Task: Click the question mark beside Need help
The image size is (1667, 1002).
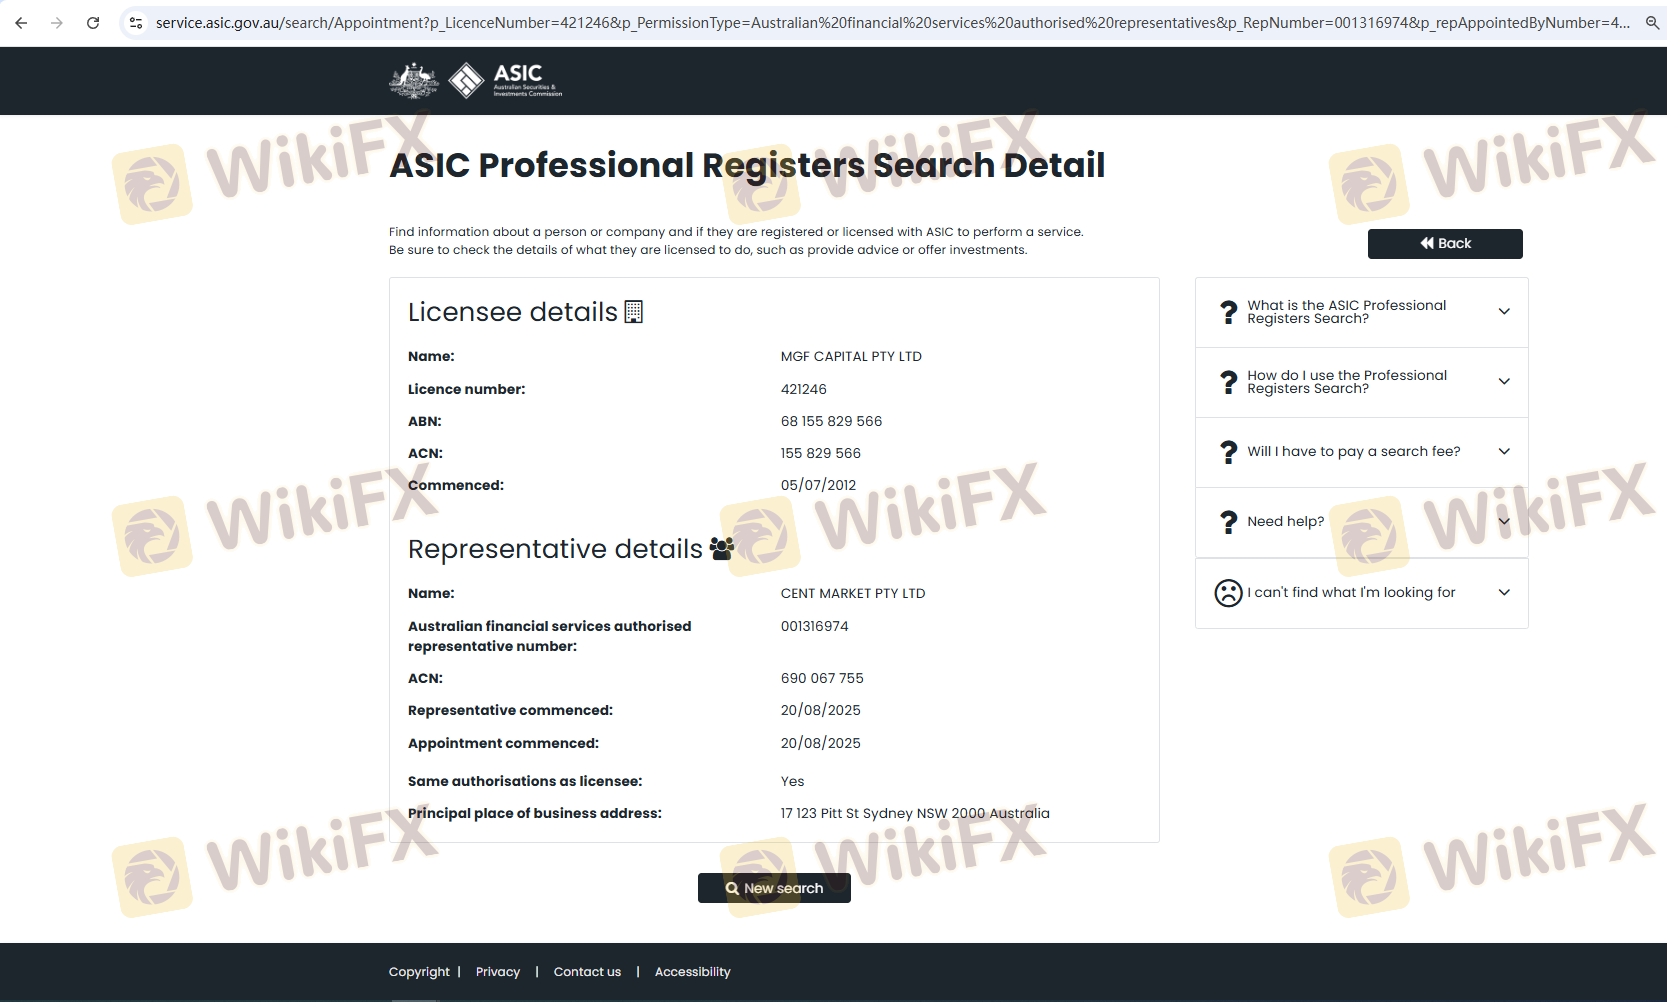Action: coord(1229,522)
